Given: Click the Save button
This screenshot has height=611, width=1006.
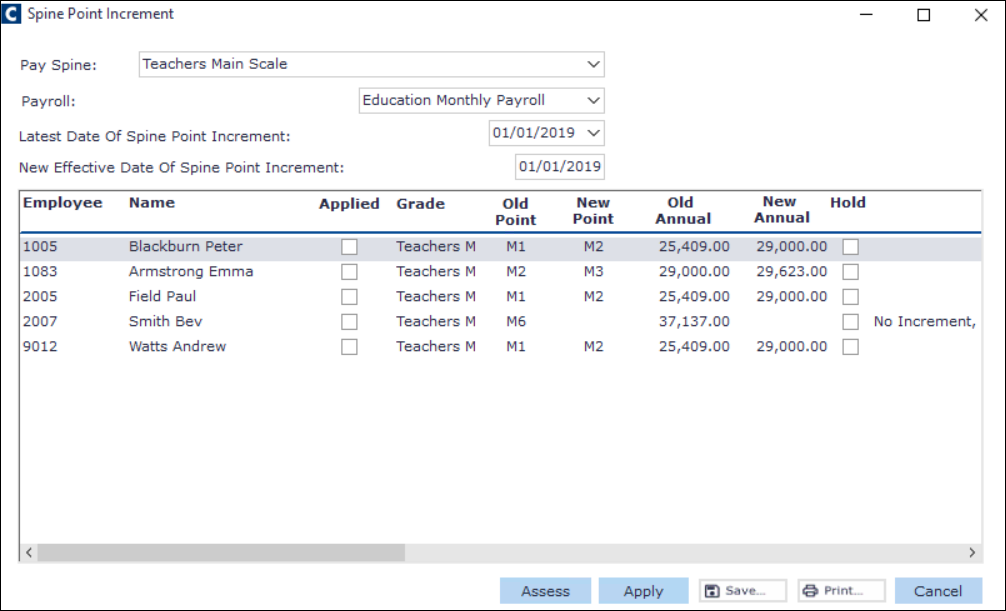Looking at the screenshot, I should coord(743,590).
